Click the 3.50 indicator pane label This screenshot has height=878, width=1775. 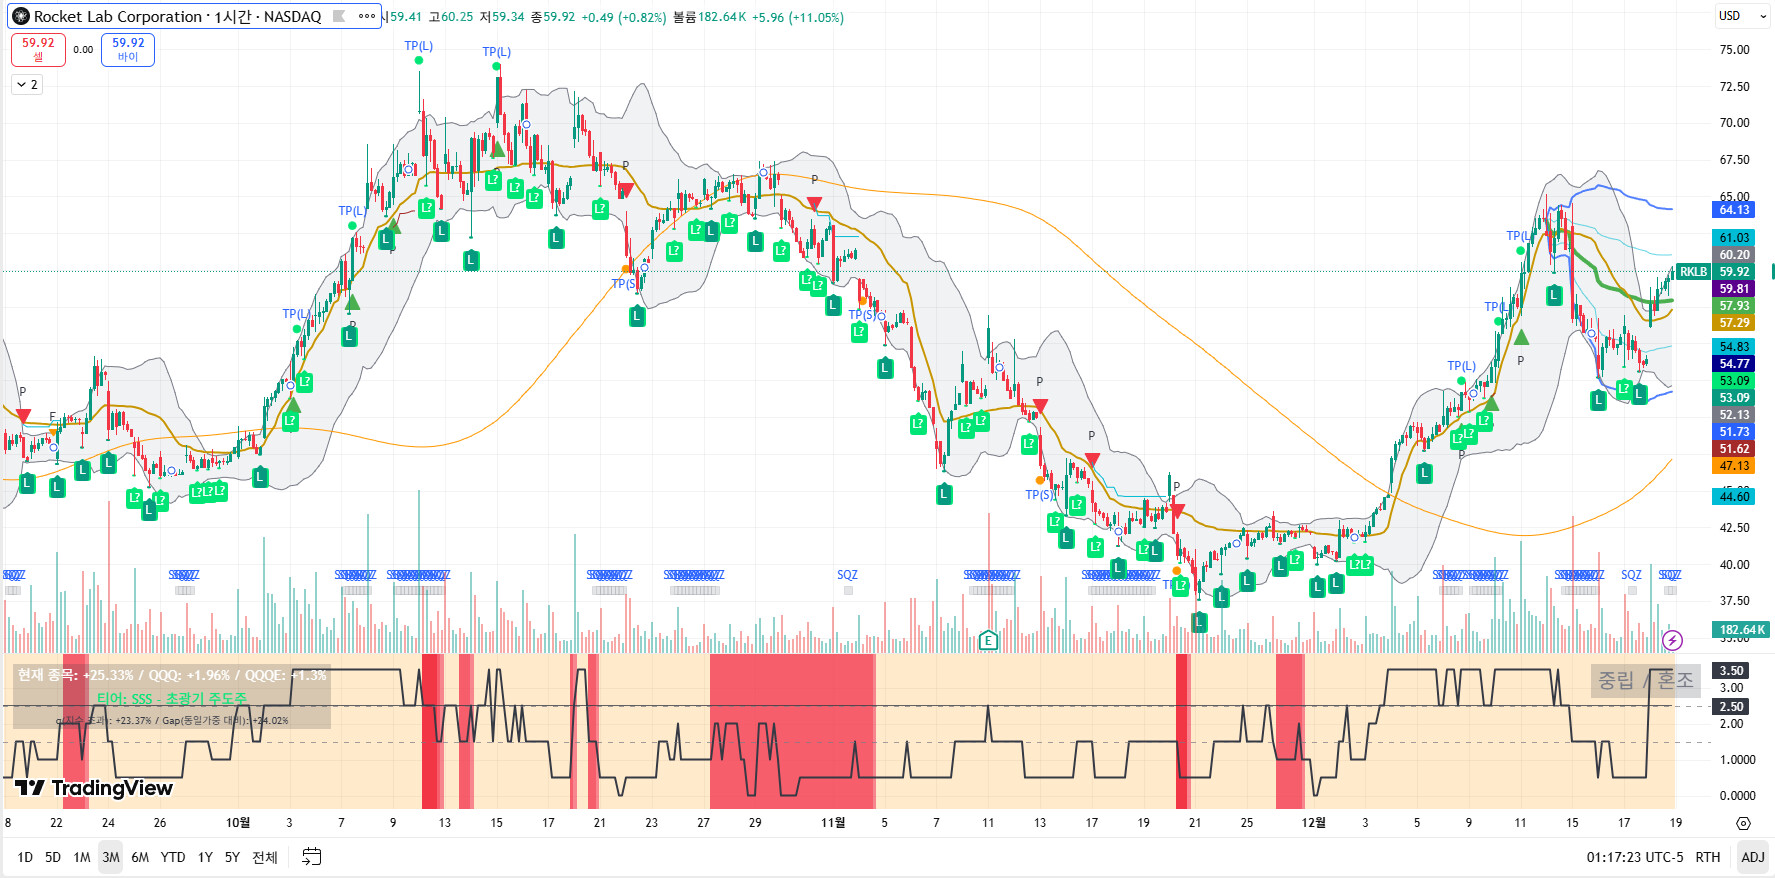(x=1731, y=671)
